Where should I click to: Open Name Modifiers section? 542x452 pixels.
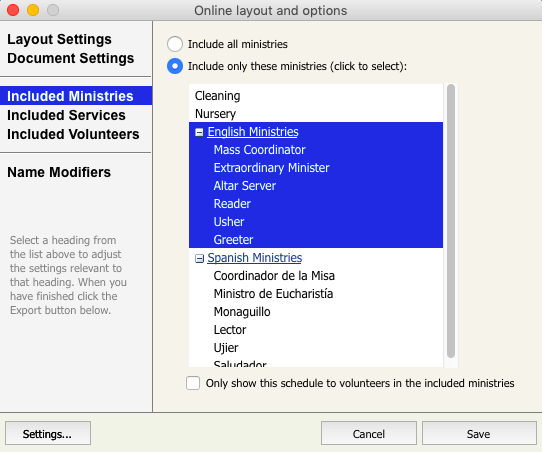pos(59,172)
